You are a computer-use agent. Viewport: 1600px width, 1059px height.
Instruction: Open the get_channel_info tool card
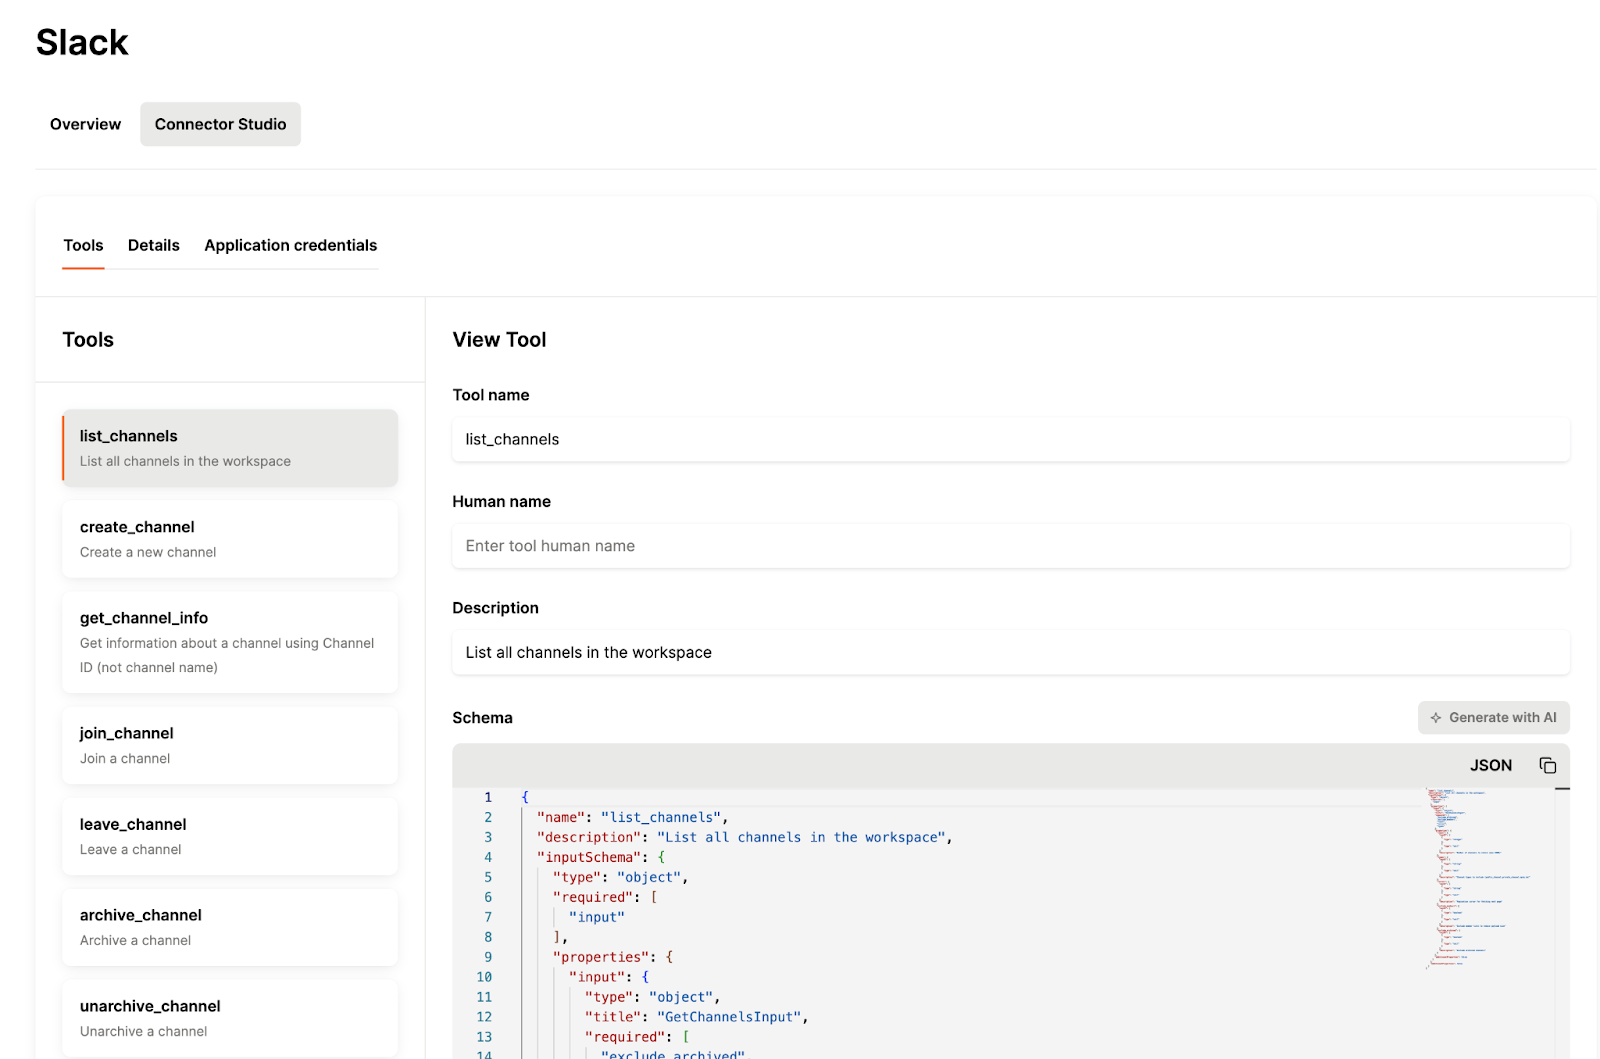pyautogui.click(x=230, y=642)
